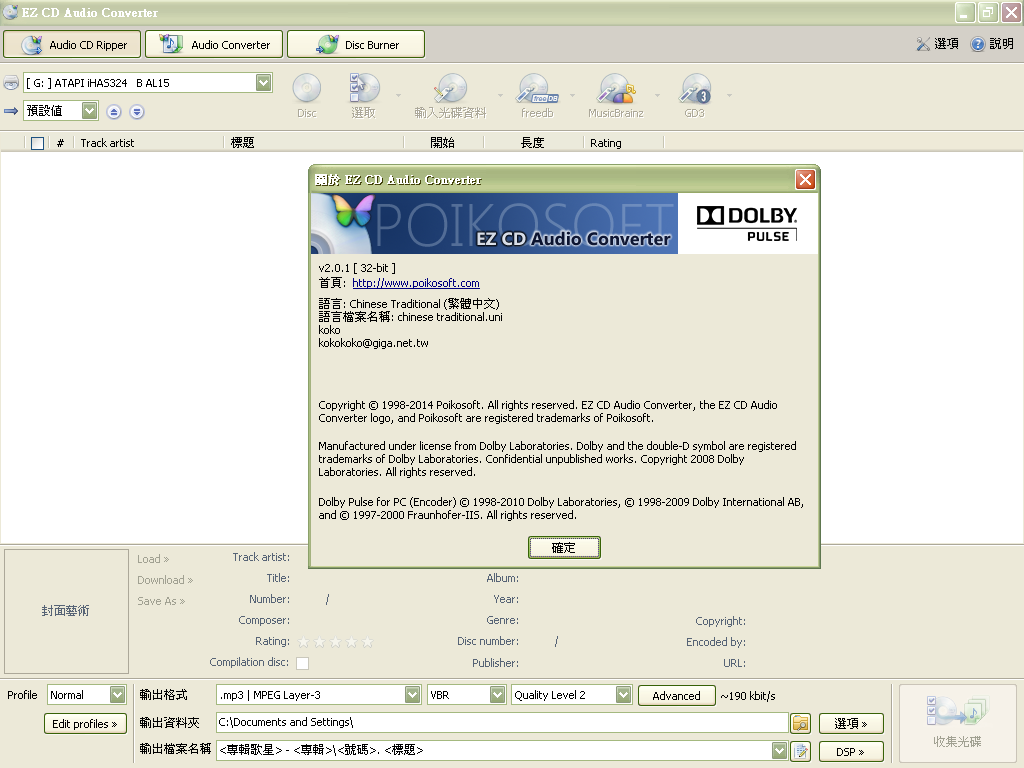The width and height of the screenshot is (1024, 768).
Task: Set rating with the fifth star
Action: (x=368, y=642)
